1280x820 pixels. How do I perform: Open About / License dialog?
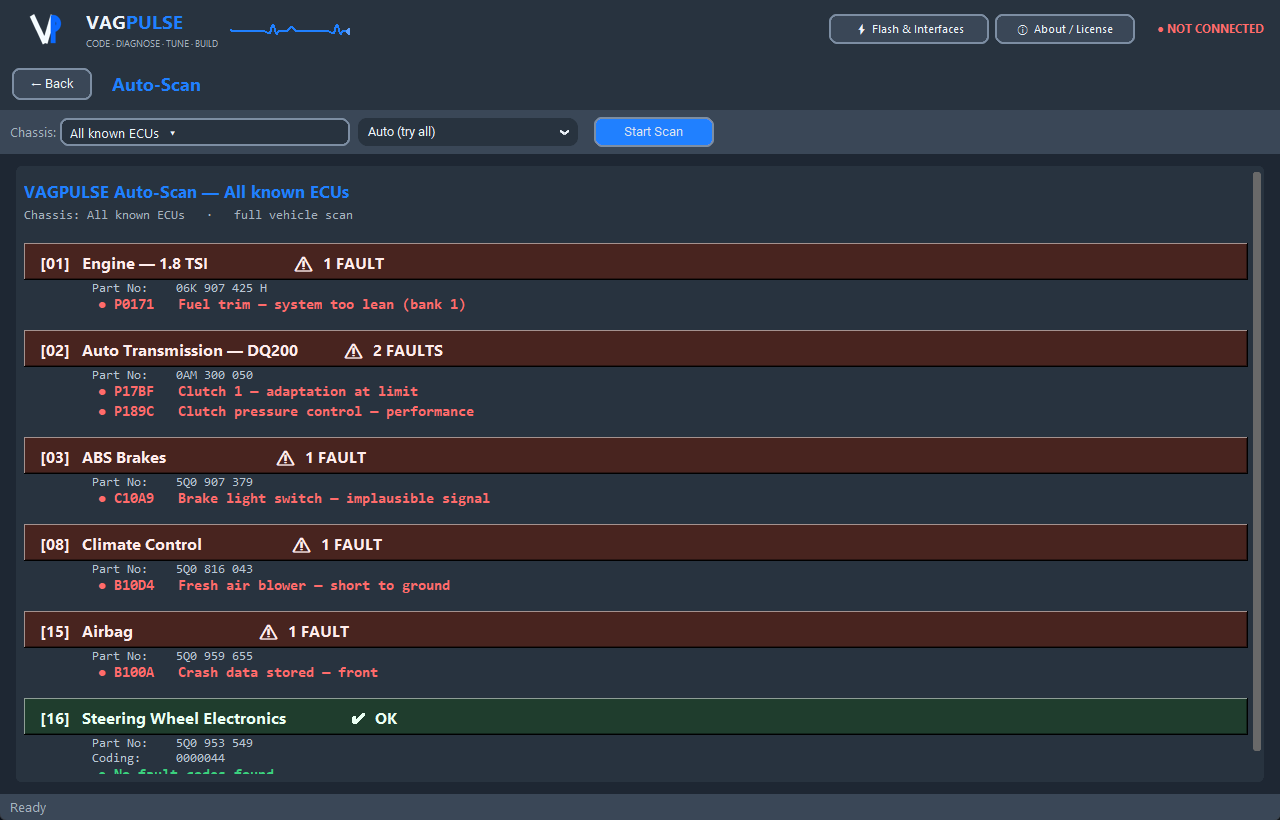[1065, 29]
